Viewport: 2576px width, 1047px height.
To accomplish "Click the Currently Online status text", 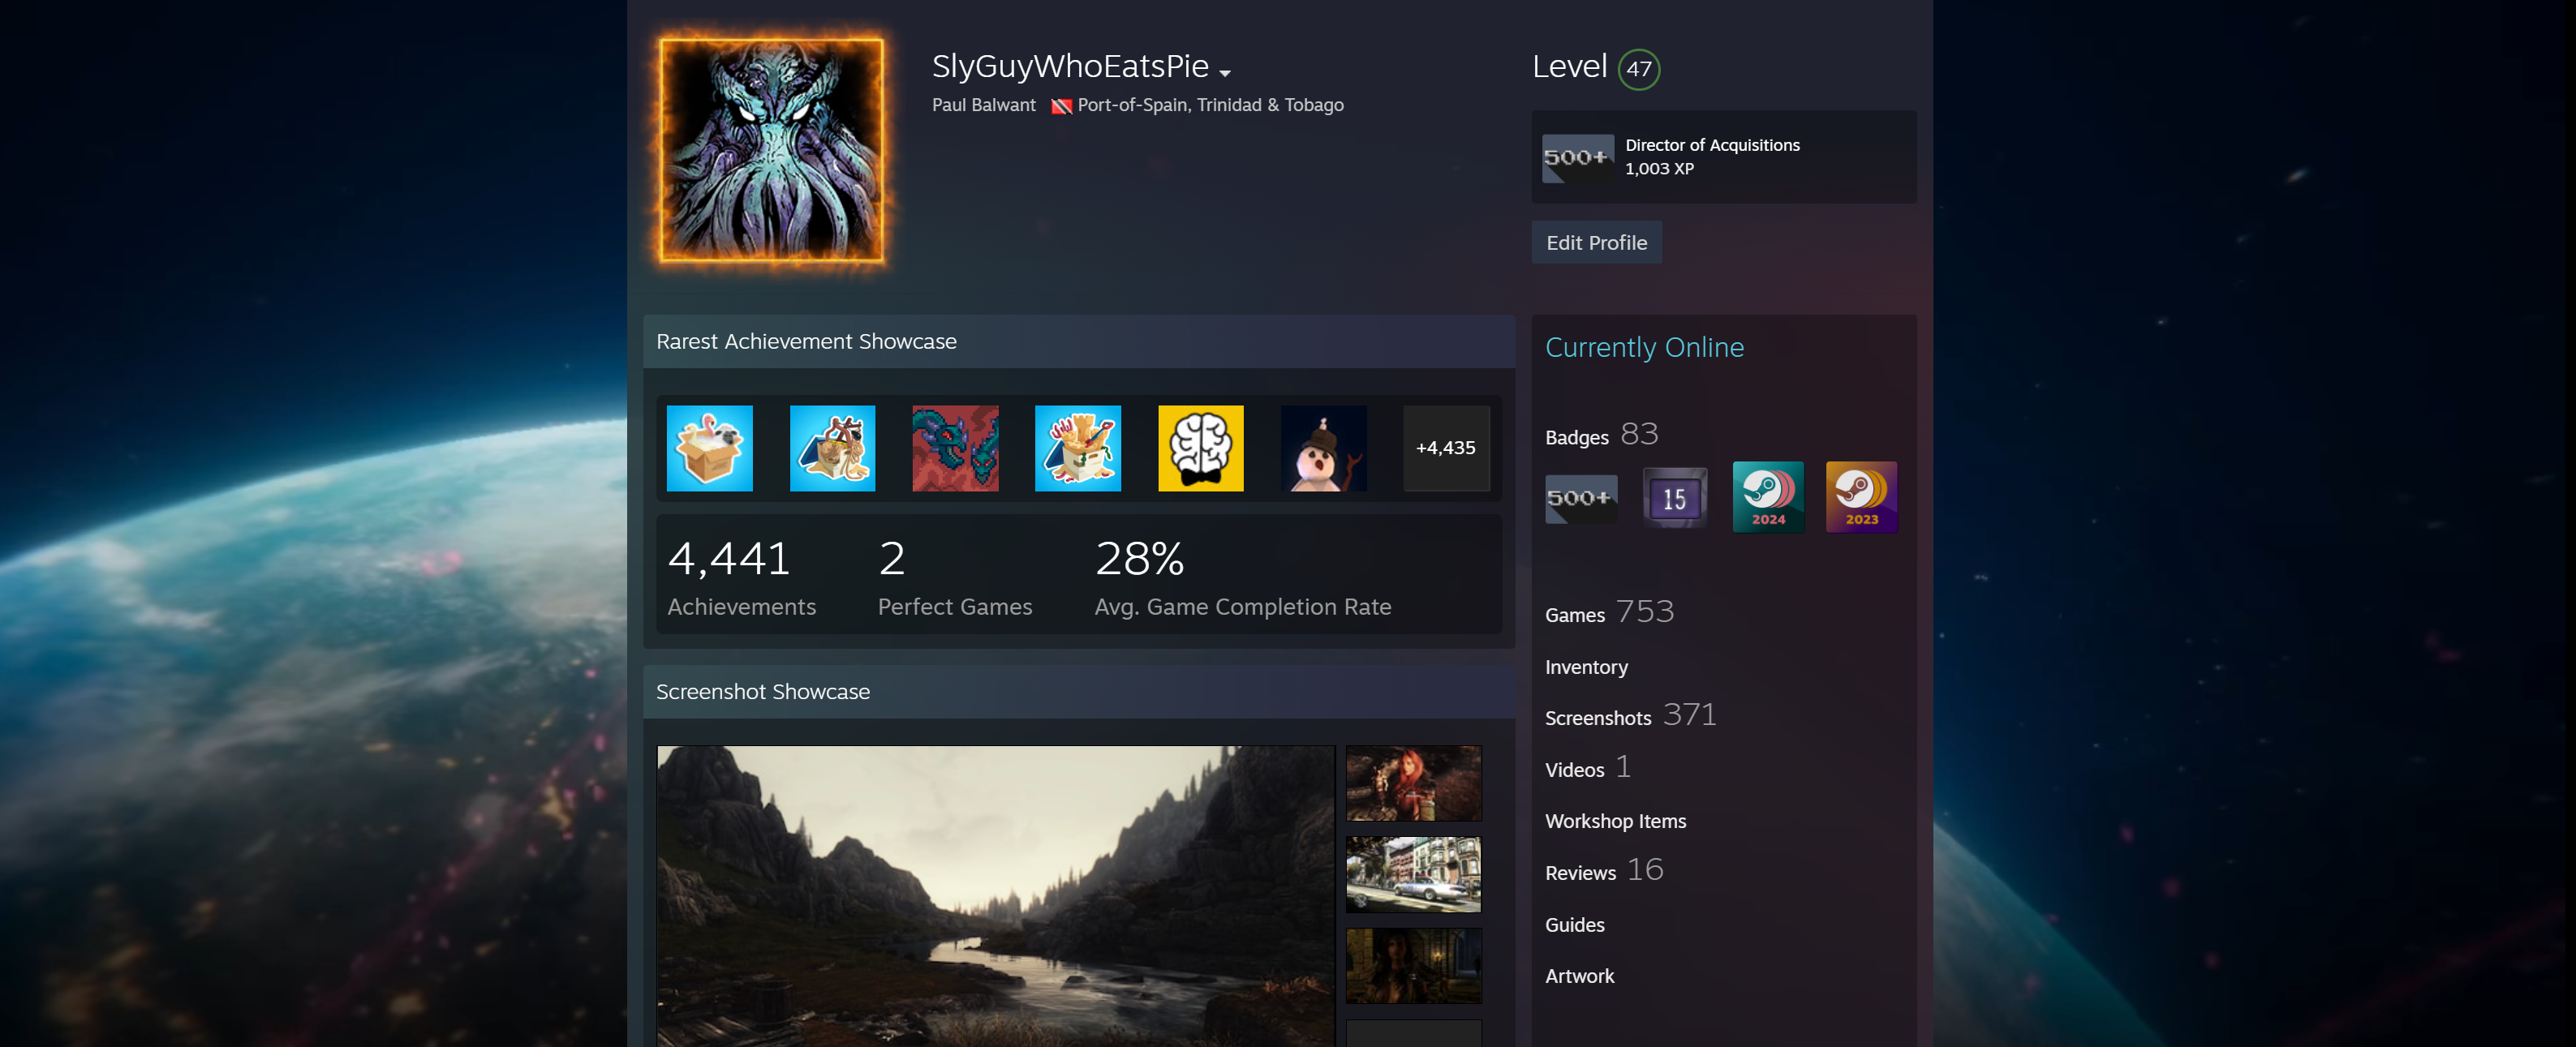I will pyautogui.click(x=1644, y=347).
